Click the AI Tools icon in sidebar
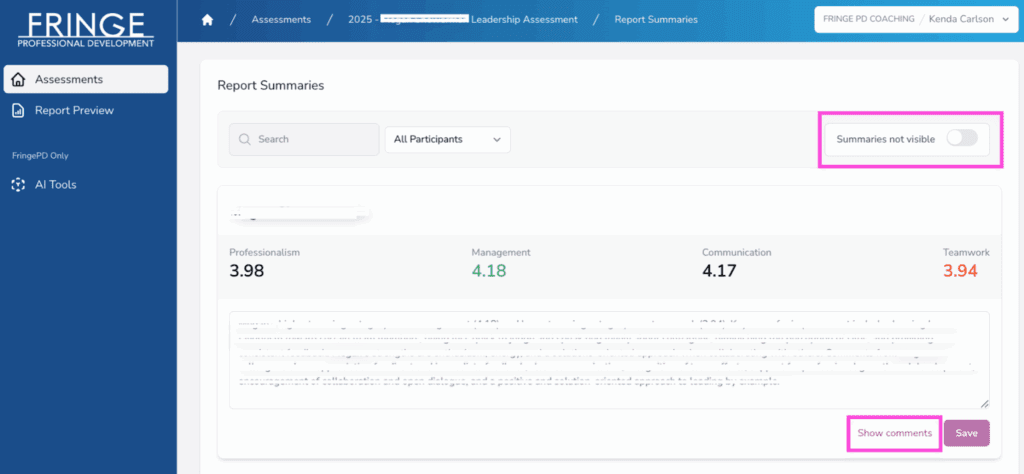The image size is (1024, 474). coord(18,184)
